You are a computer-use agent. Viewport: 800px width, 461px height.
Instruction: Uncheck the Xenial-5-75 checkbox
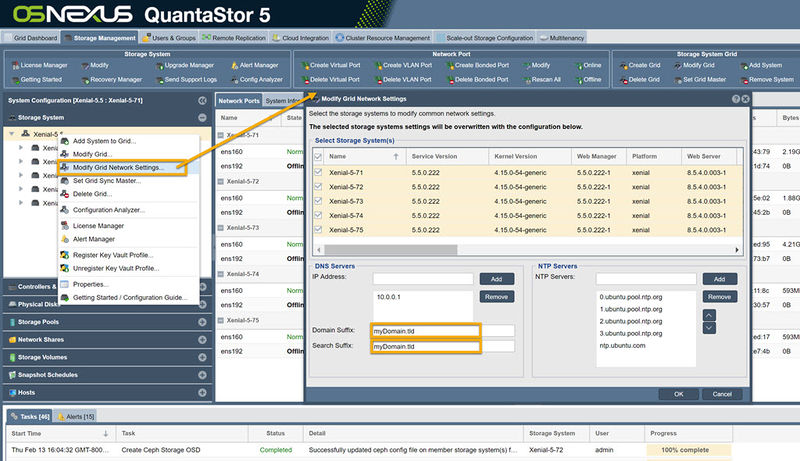coord(318,229)
